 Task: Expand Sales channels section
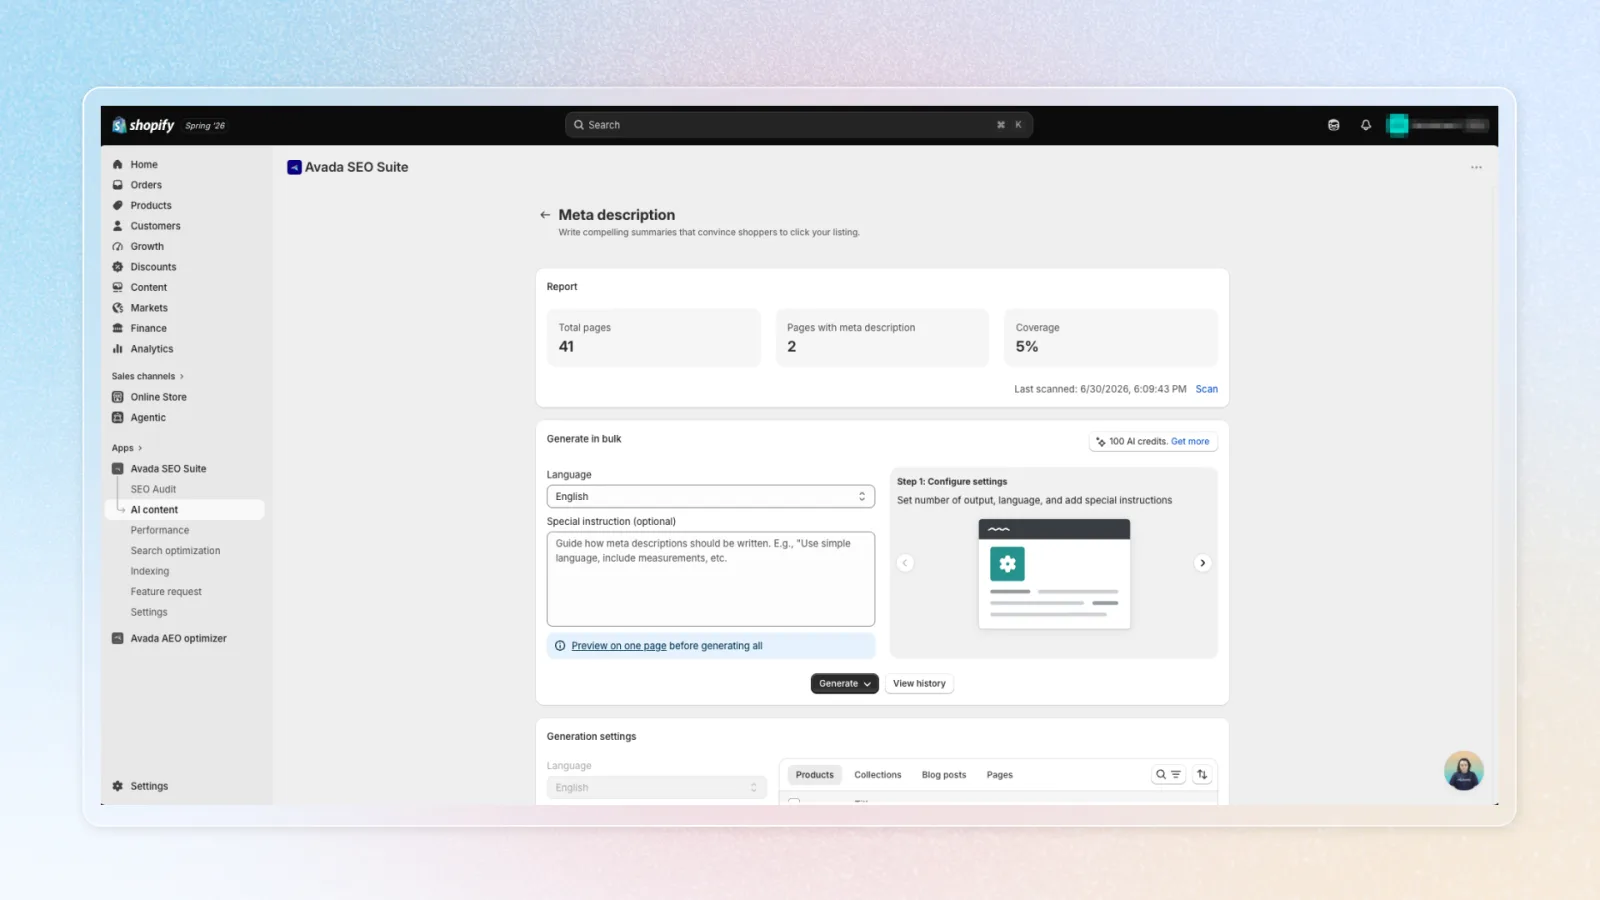(x=148, y=376)
